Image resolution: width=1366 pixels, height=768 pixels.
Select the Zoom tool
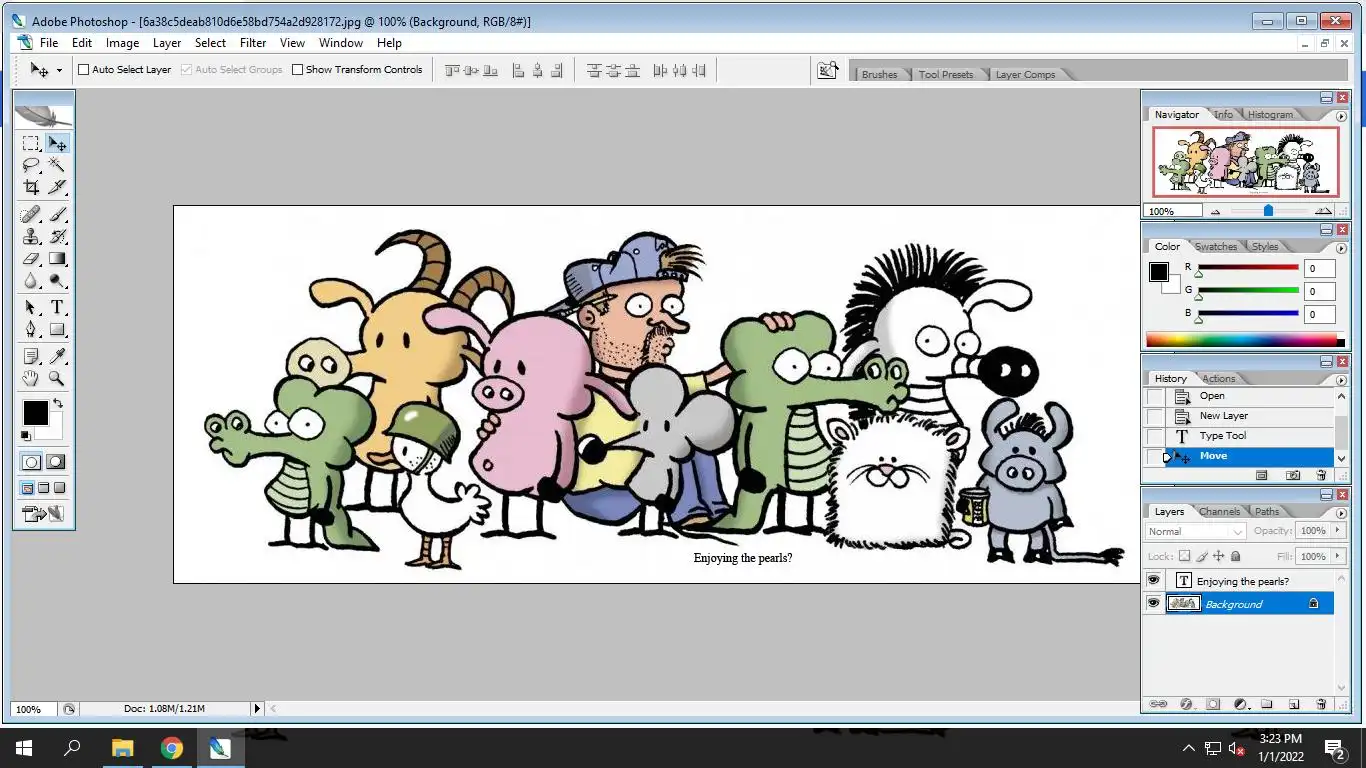(x=57, y=378)
